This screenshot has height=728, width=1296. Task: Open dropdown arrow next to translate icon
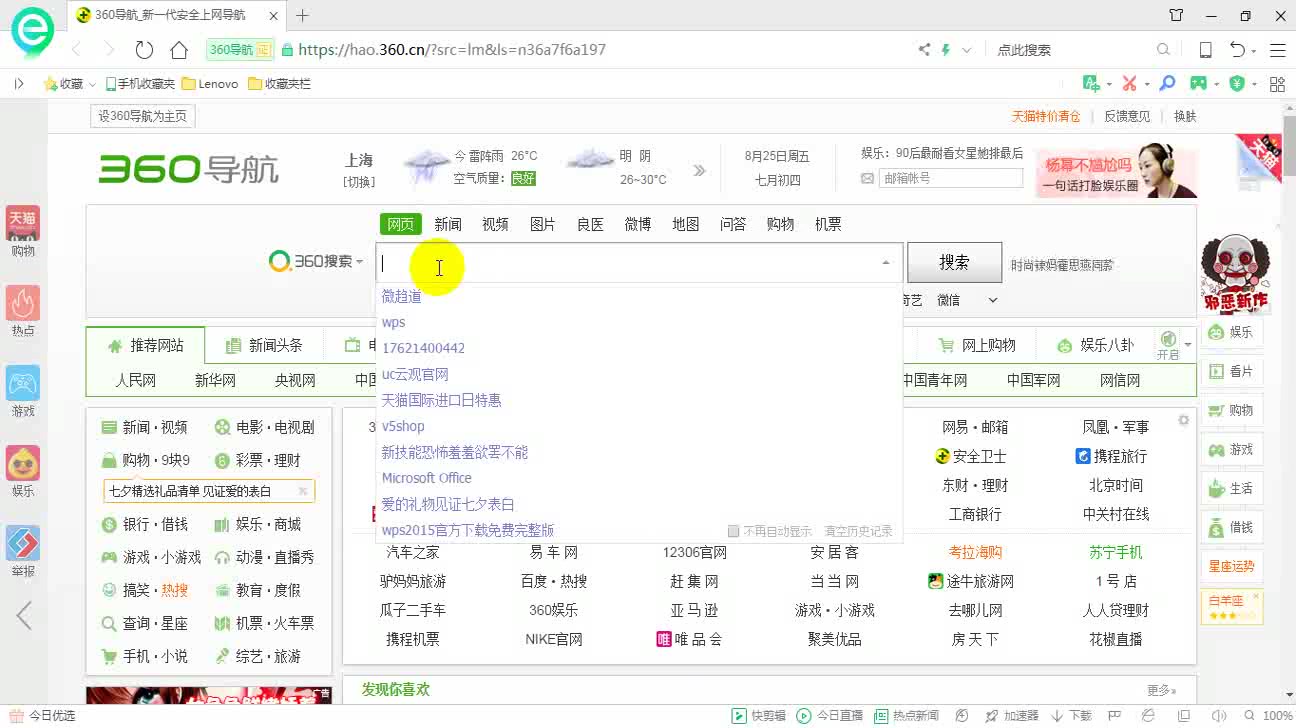(1108, 84)
